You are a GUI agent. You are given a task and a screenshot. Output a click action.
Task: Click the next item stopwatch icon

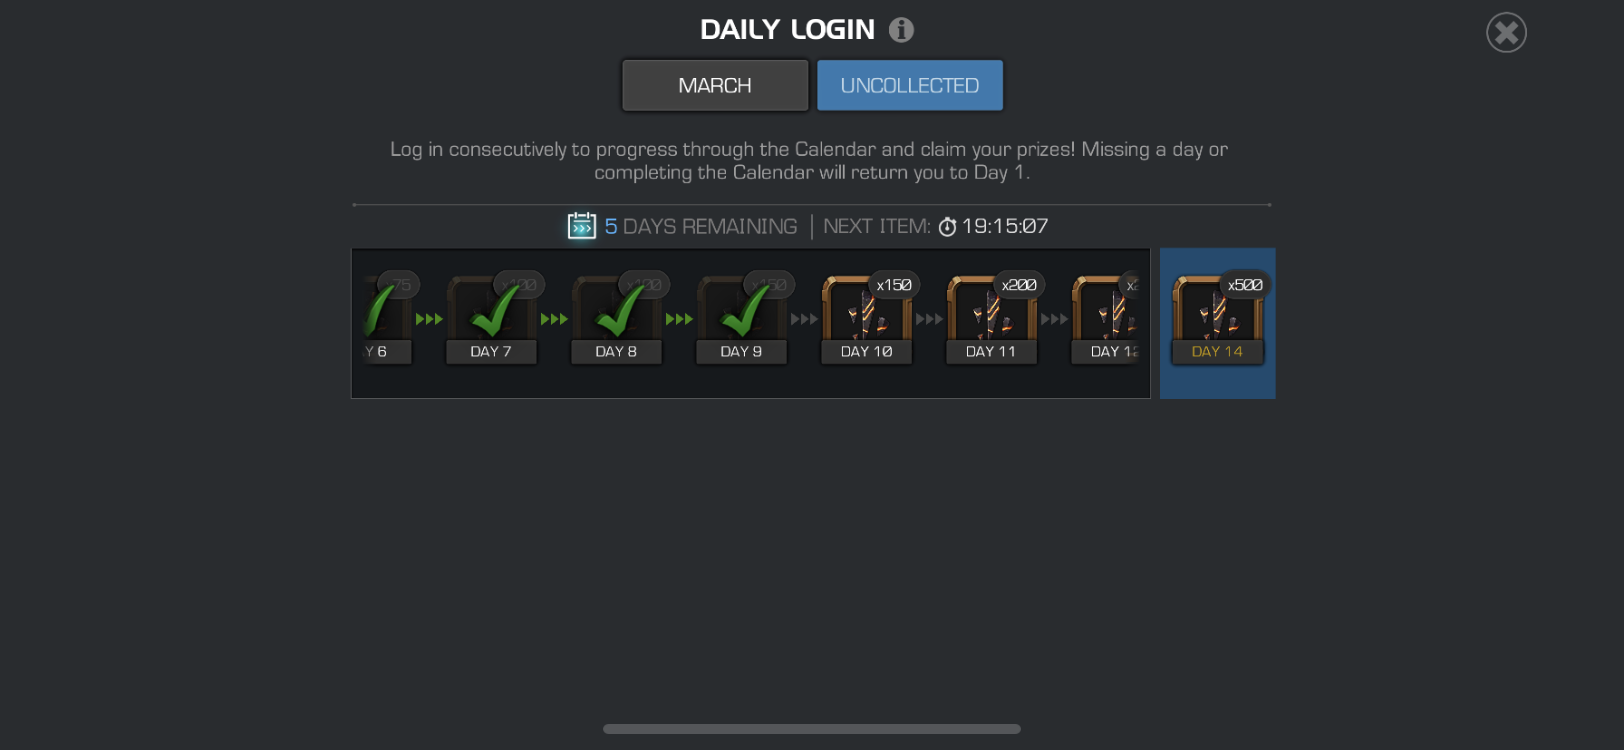[x=947, y=227]
